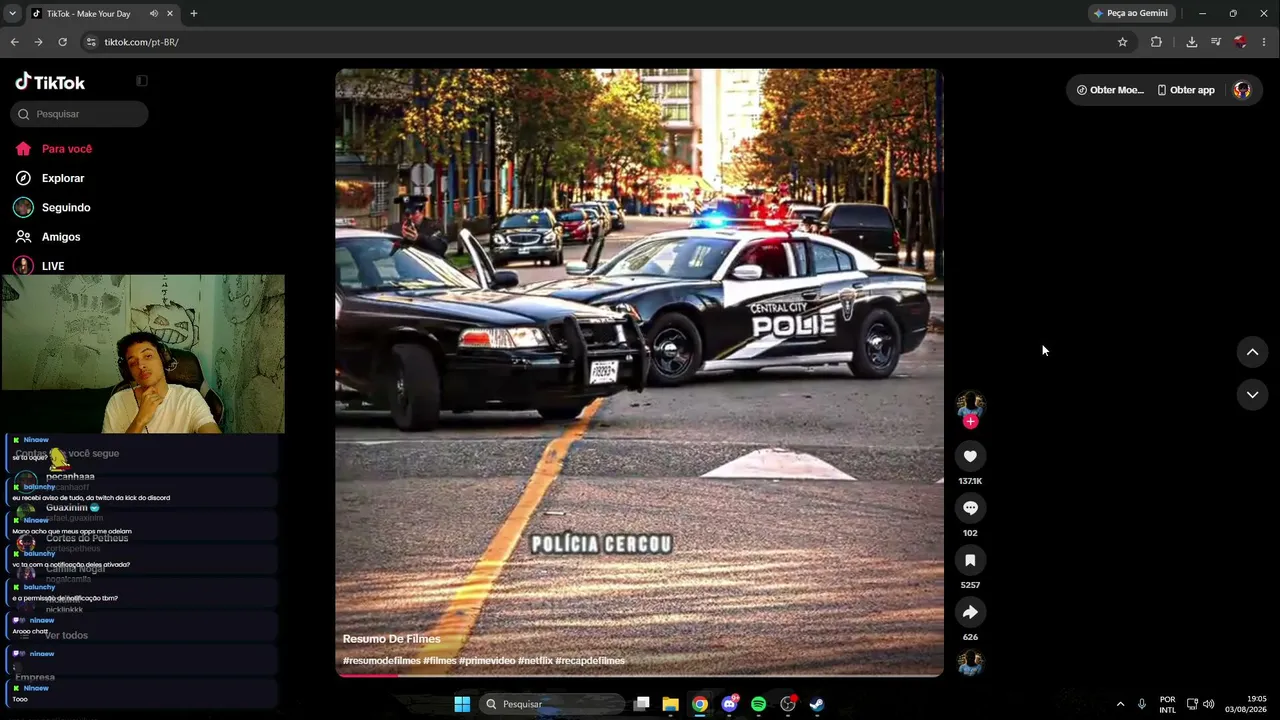Mute the TikTok tab's audio icon

click(x=153, y=14)
